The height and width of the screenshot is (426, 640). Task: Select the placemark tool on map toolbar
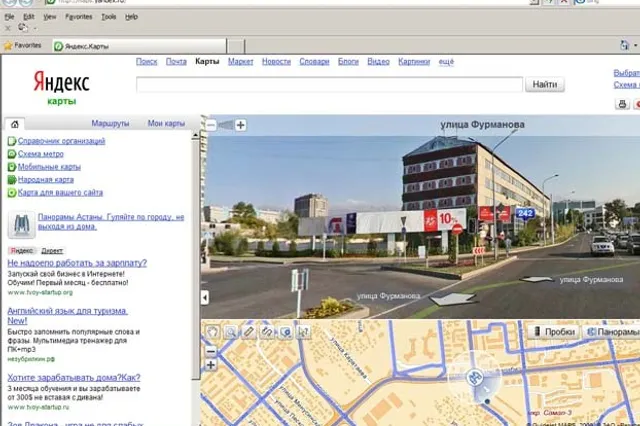click(x=285, y=332)
